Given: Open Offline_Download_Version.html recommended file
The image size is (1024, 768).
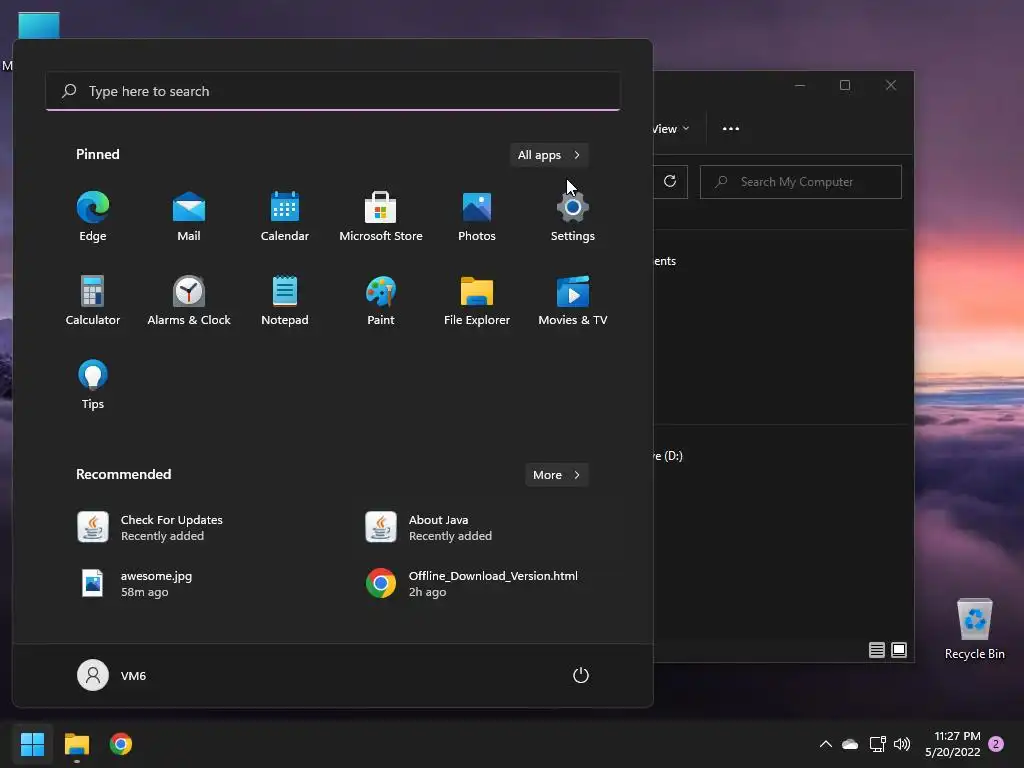Looking at the screenshot, I should click(477, 583).
